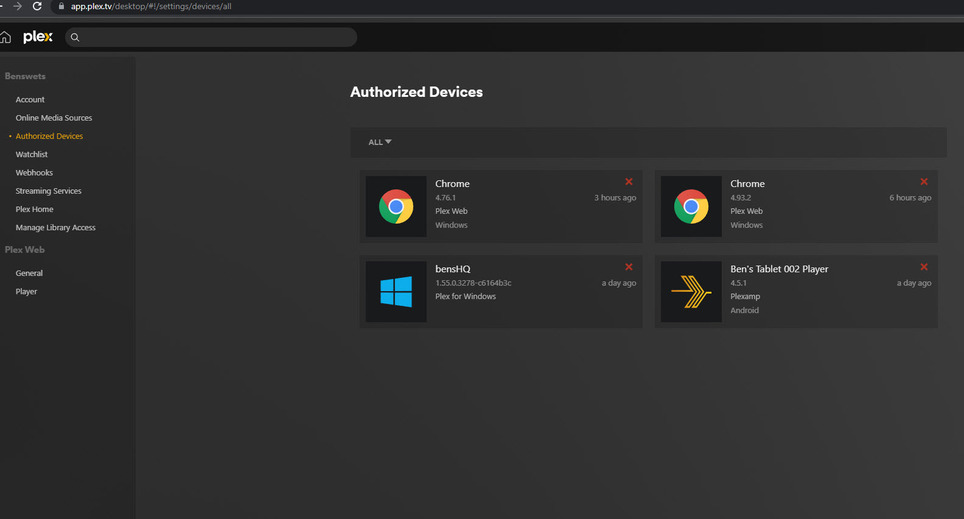Click the Windows logo on bensHQ card
Screen dimensions: 964x519
tap(396, 291)
